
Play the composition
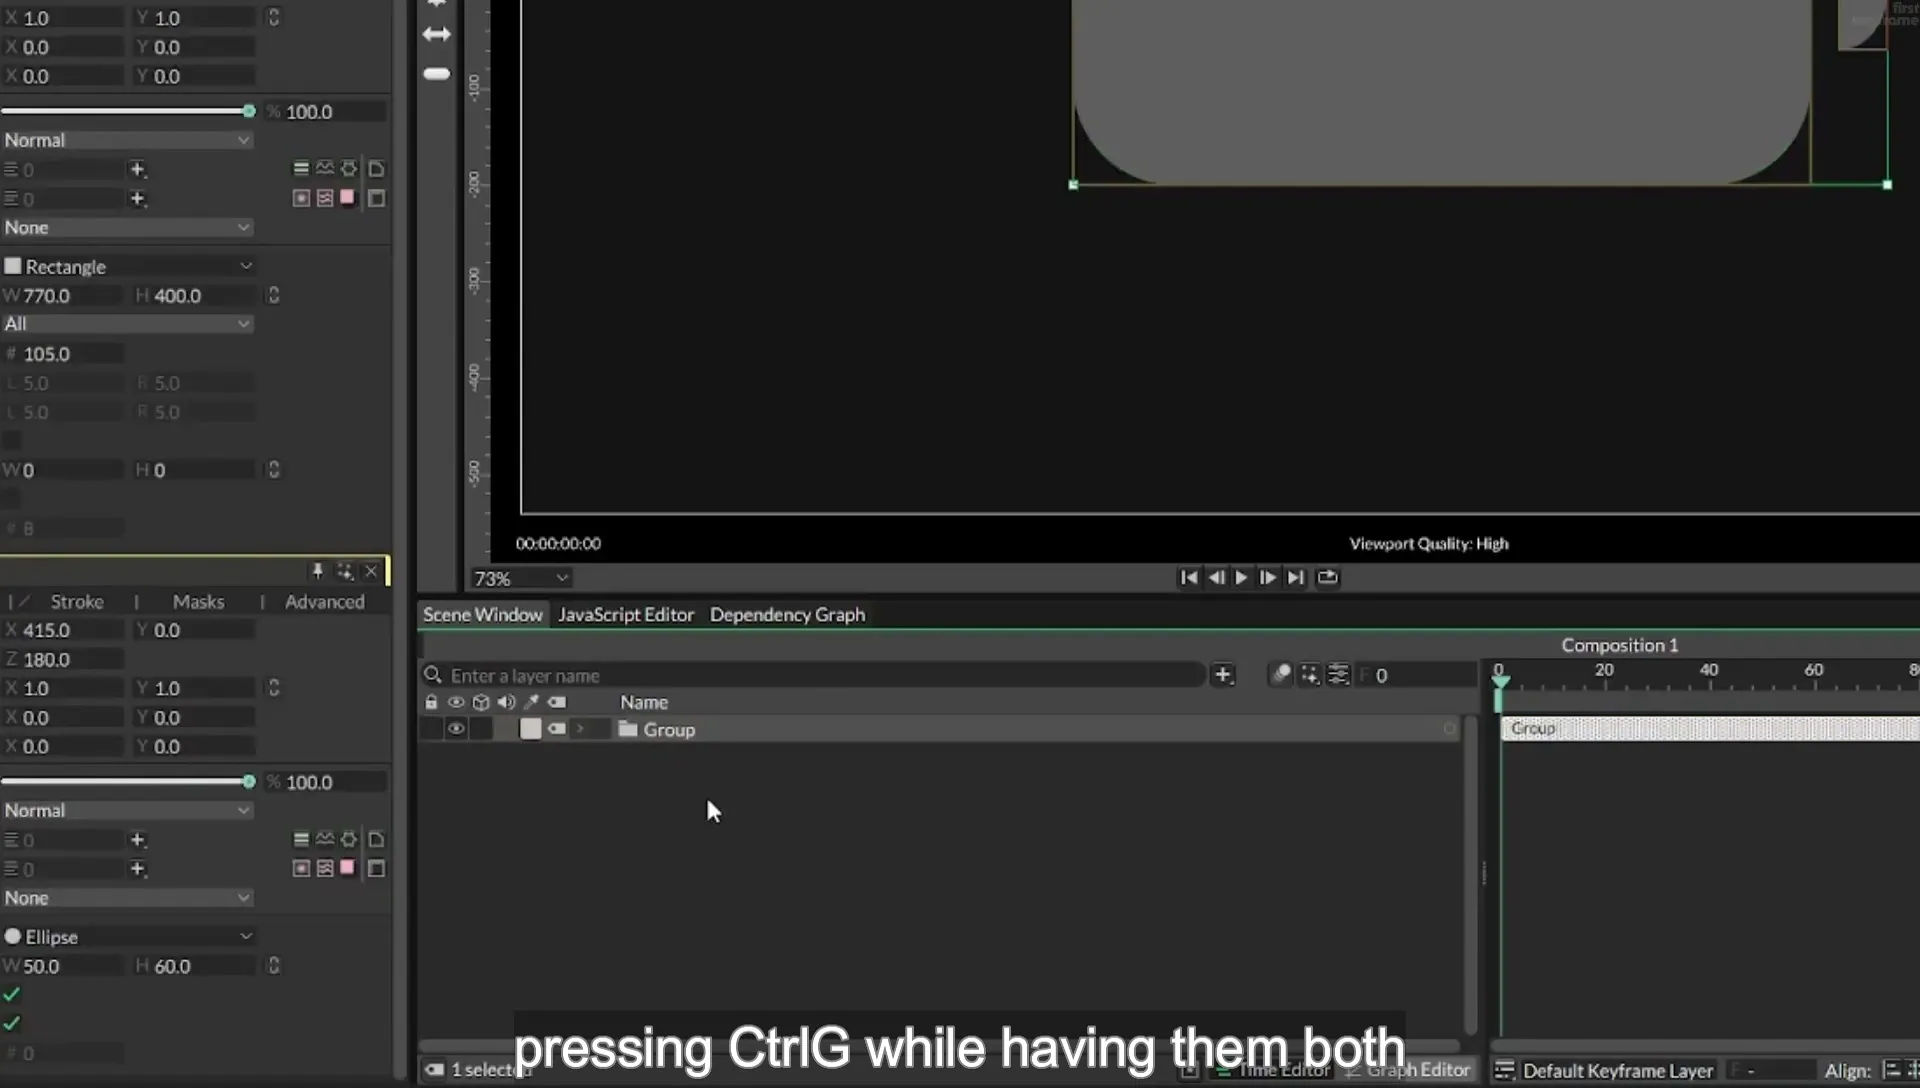click(1241, 577)
